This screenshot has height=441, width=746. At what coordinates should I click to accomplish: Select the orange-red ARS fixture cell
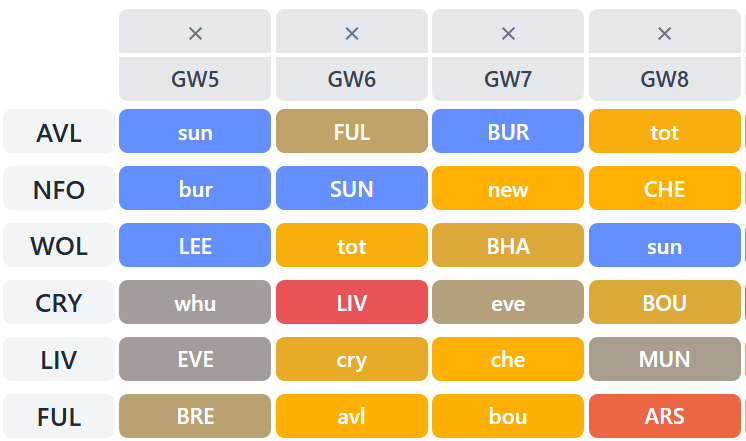click(664, 416)
